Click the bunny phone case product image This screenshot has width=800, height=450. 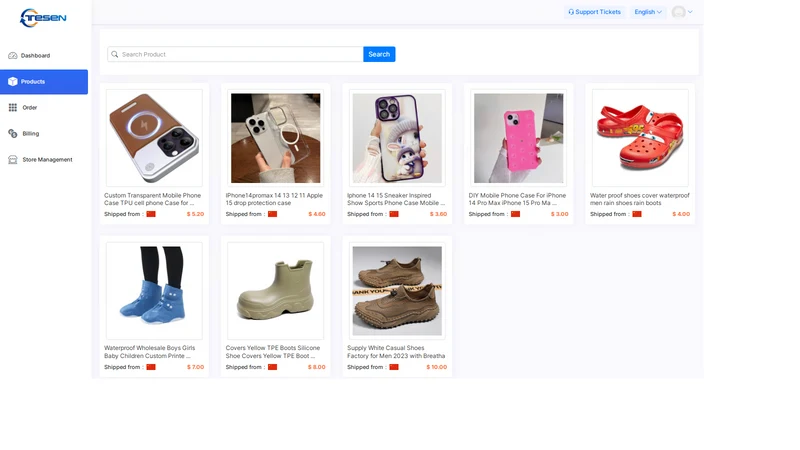[397, 138]
